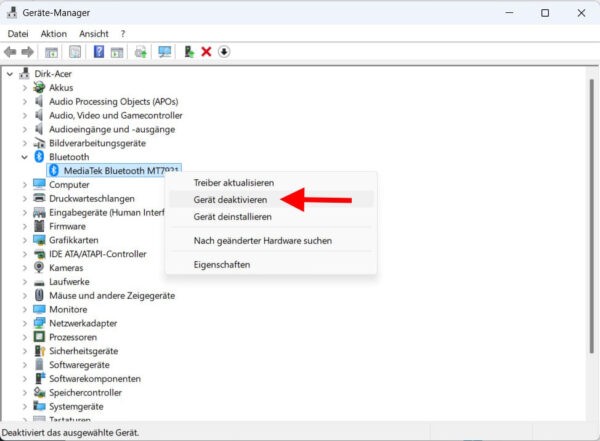Expand Audio Processing Objects (APOs)
The height and width of the screenshot is (441, 600).
click(x=24, y=101)
